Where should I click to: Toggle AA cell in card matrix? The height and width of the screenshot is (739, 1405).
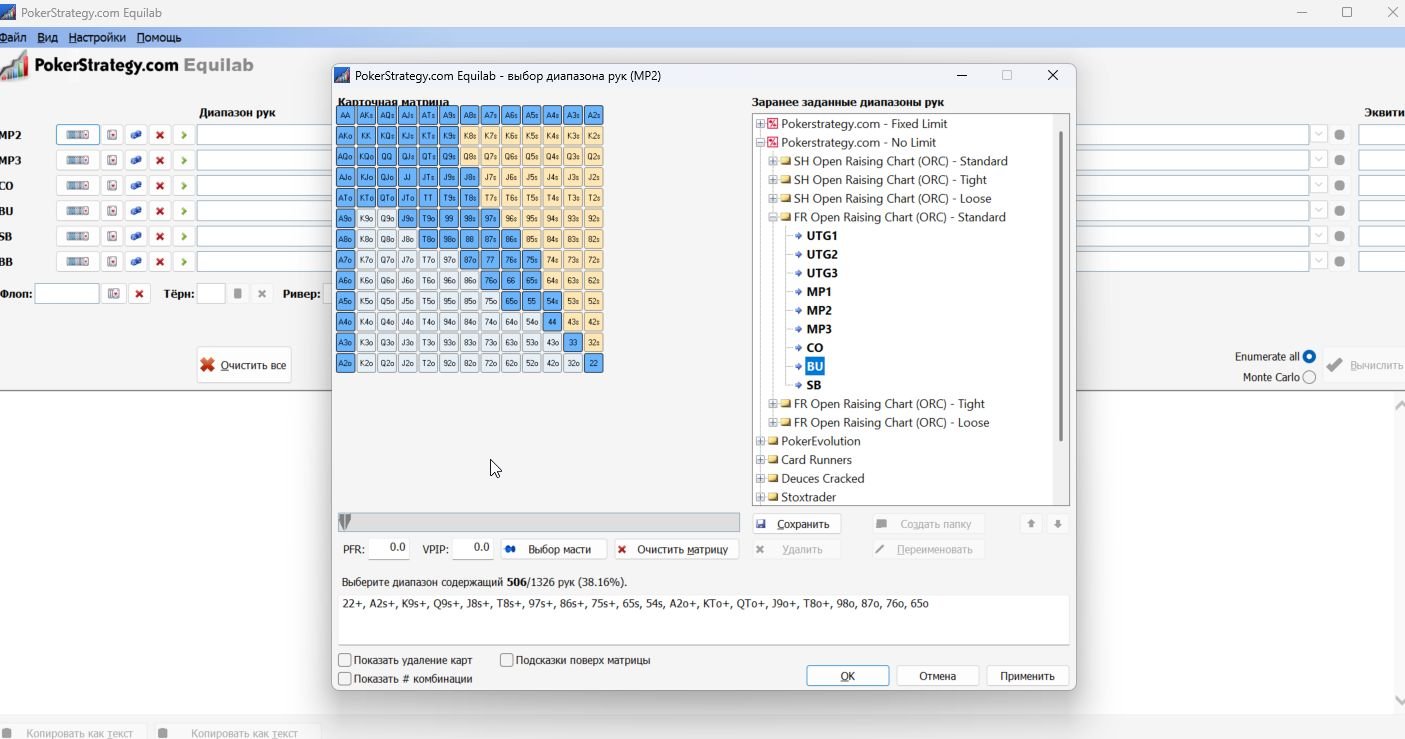(x=345, y=115)
